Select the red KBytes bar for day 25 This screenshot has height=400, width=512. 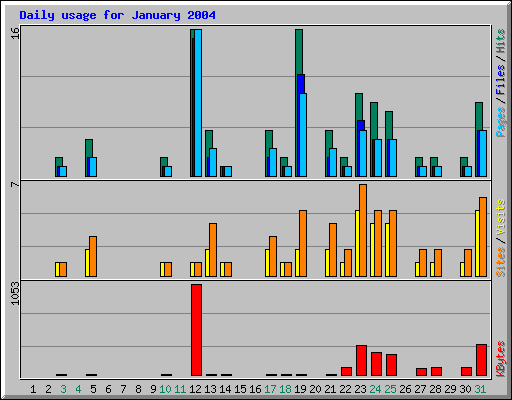tap(392, 365)
